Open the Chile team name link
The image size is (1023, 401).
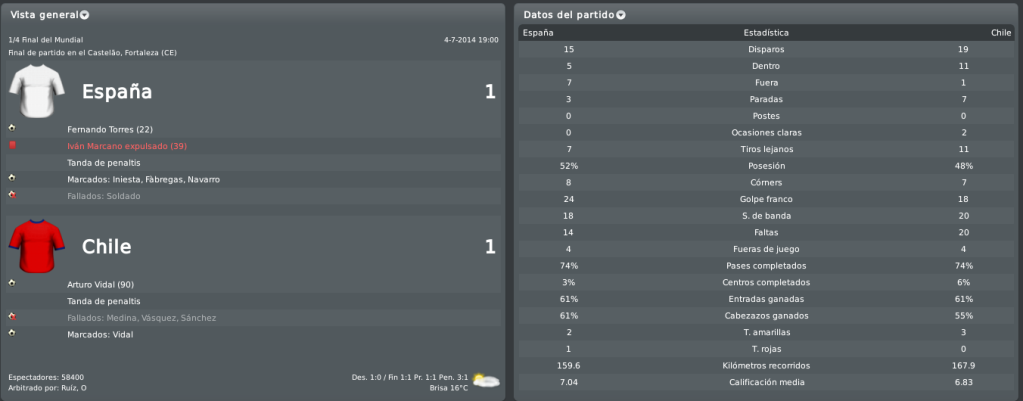[x=106, y=246]
